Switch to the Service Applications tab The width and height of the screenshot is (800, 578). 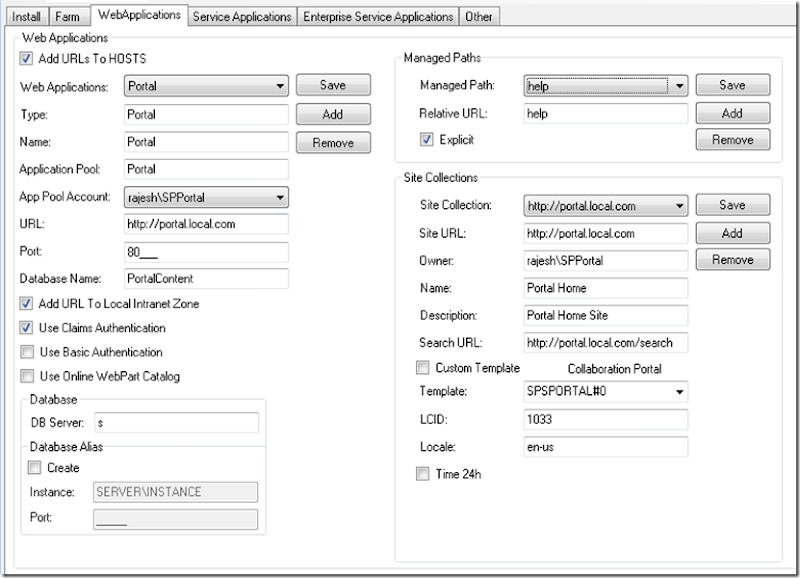click(x=242, y=16)
